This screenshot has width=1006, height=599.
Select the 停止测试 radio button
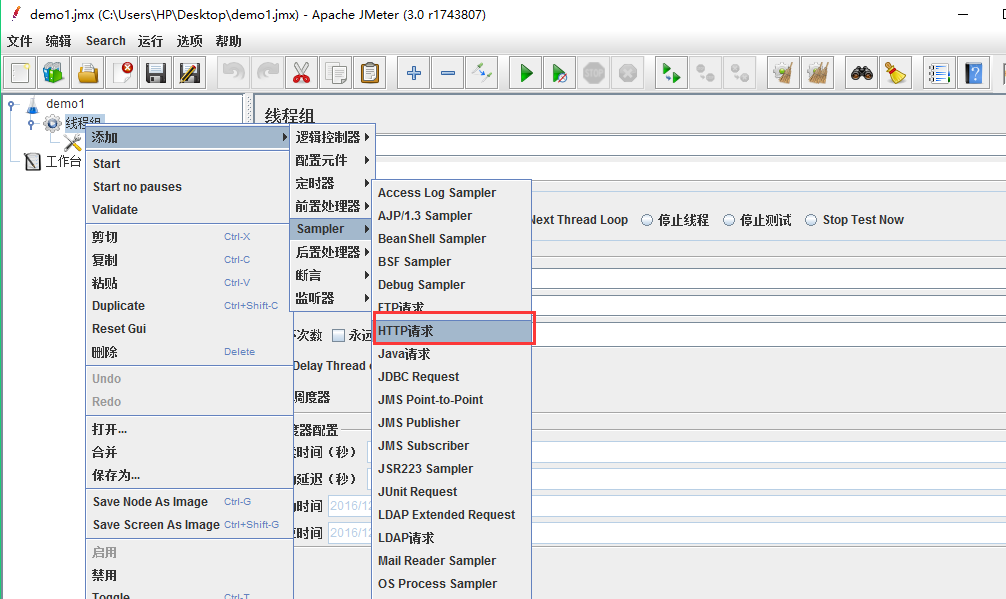point(729,220)
